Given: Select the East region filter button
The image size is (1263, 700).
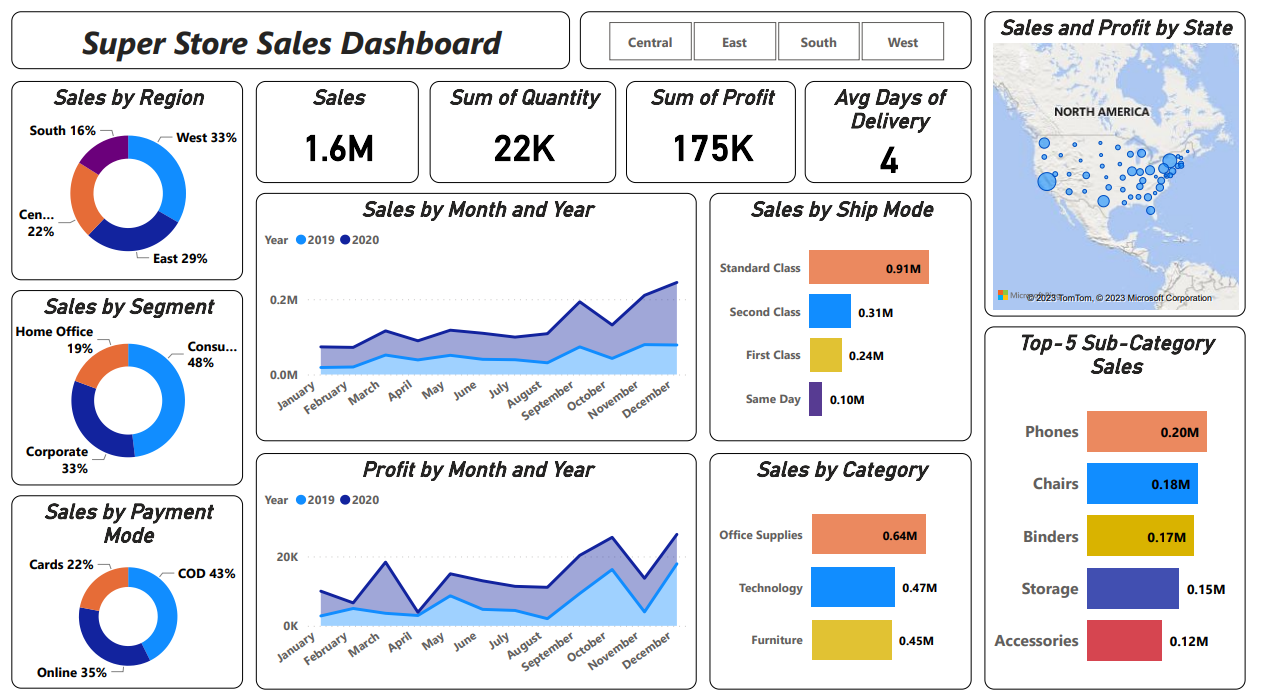Looking at the screenshot, I should coord(735,42).
